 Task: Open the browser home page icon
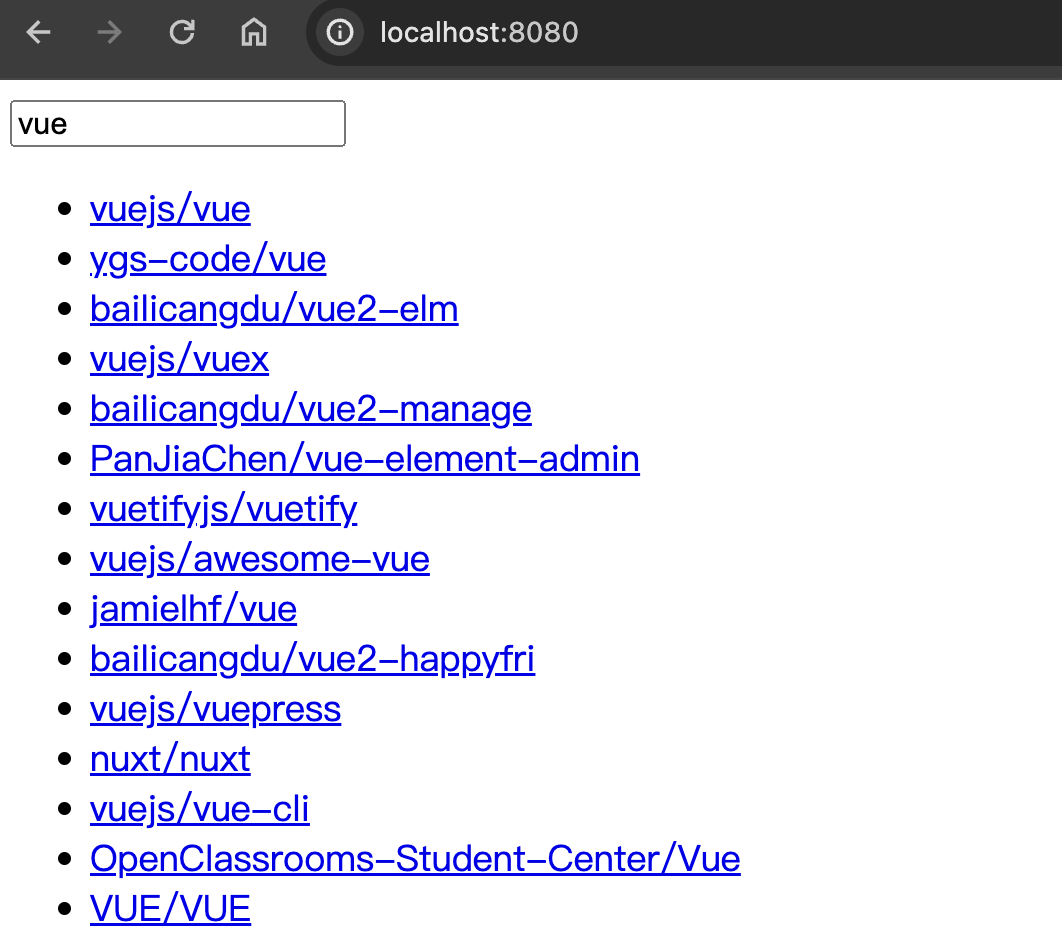[x=254, y=32]
